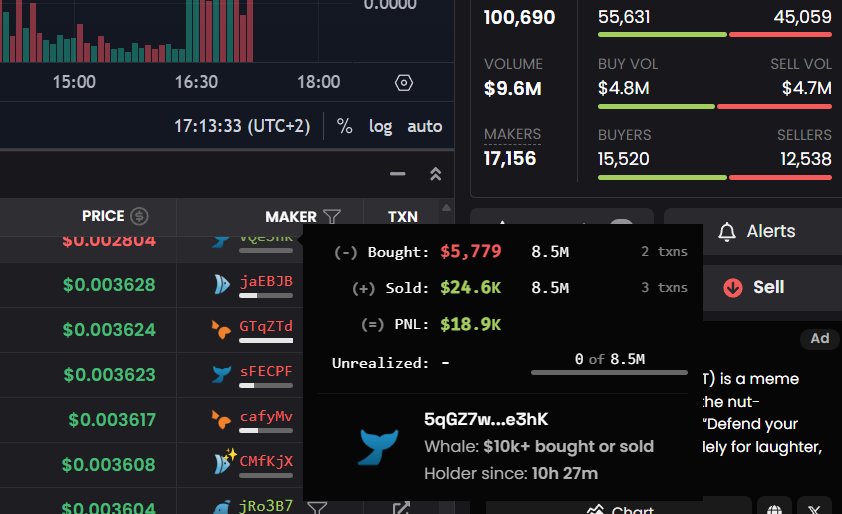Click the 15:00 time axis label
The width and height of the screenshot is (842, 514).
(x=74, y=82)
